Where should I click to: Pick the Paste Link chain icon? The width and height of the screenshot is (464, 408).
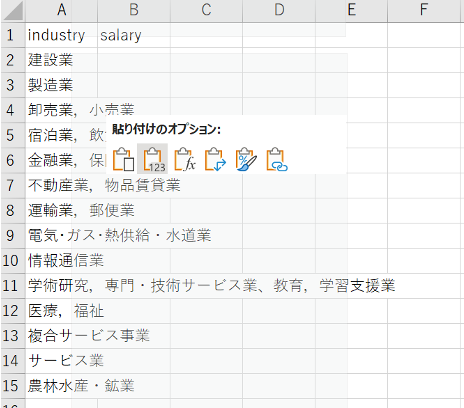tap(277, 159)
